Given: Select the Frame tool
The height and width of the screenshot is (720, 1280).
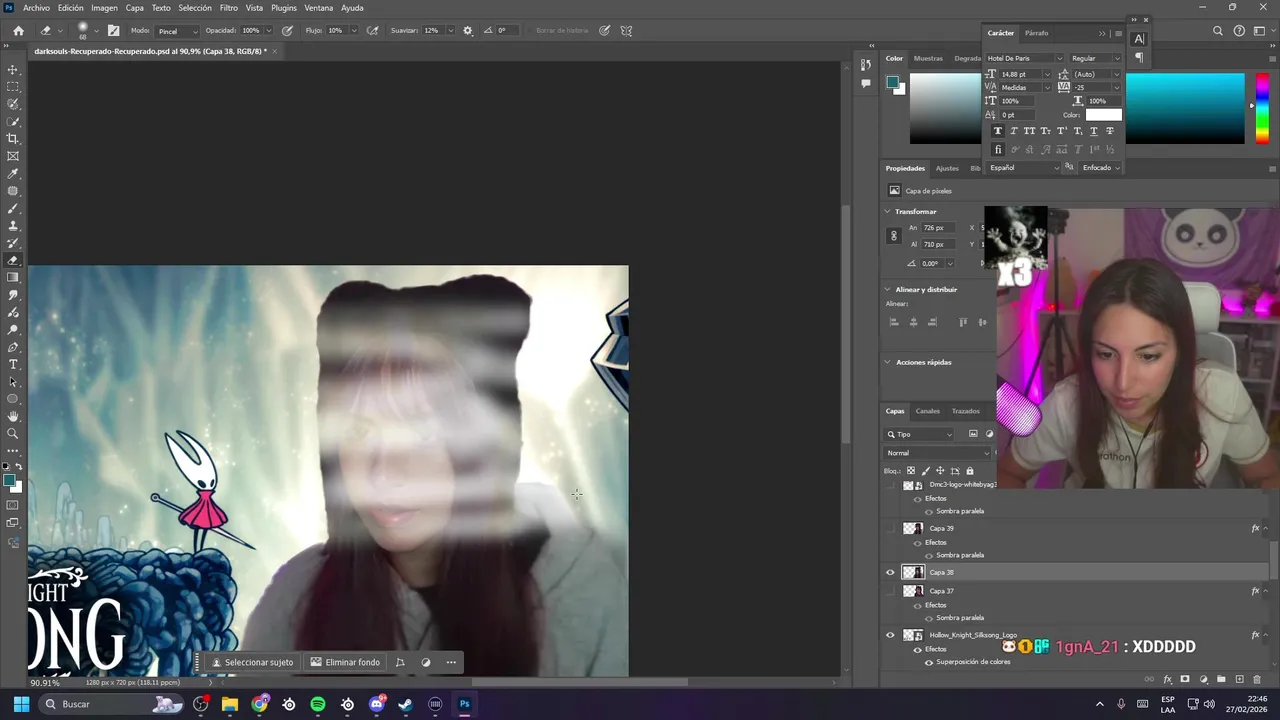Looking at the screenshot, I should click(x=13, y=156).
